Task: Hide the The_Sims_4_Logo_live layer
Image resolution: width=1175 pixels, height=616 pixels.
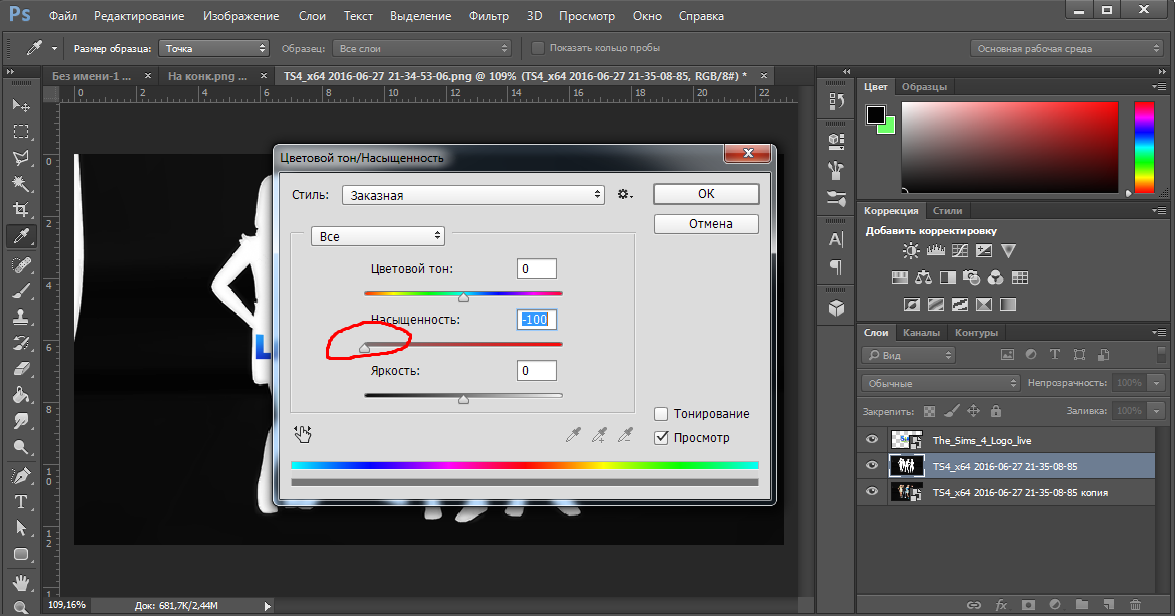Action: [x=872, y=440]
